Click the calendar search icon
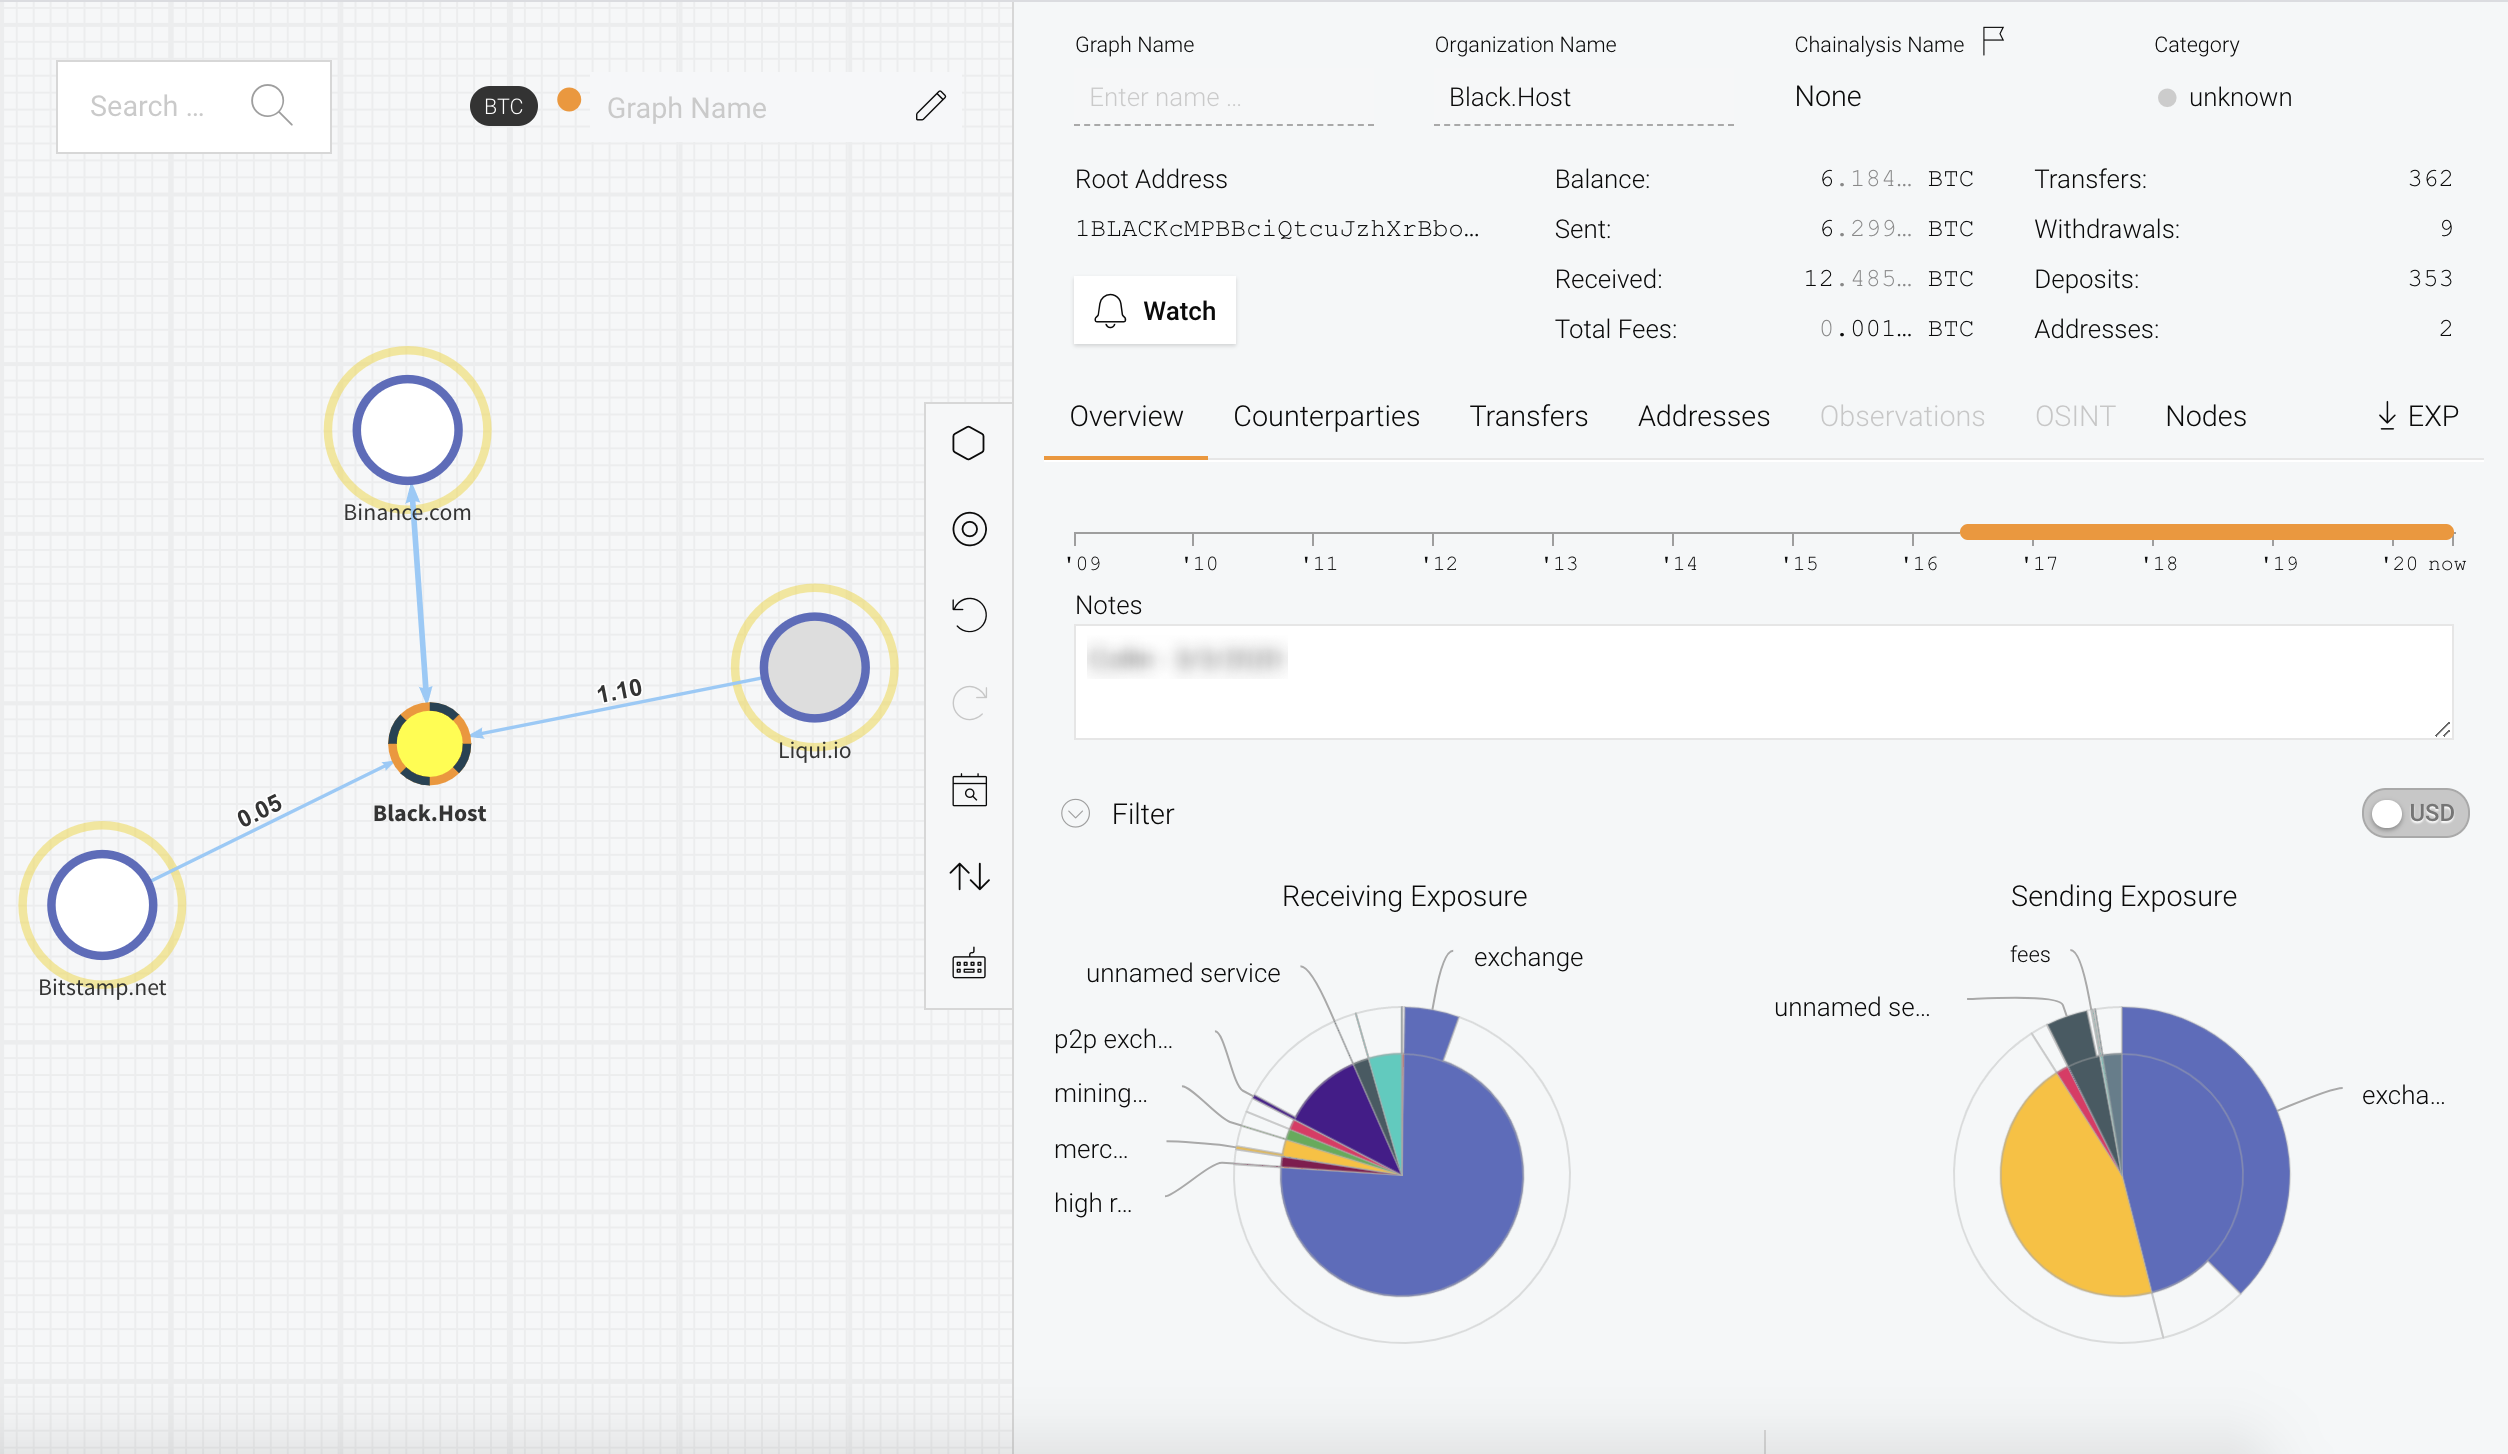Image resolution: width=2508 pixels, height=1454 pixels. pos(968,790)
